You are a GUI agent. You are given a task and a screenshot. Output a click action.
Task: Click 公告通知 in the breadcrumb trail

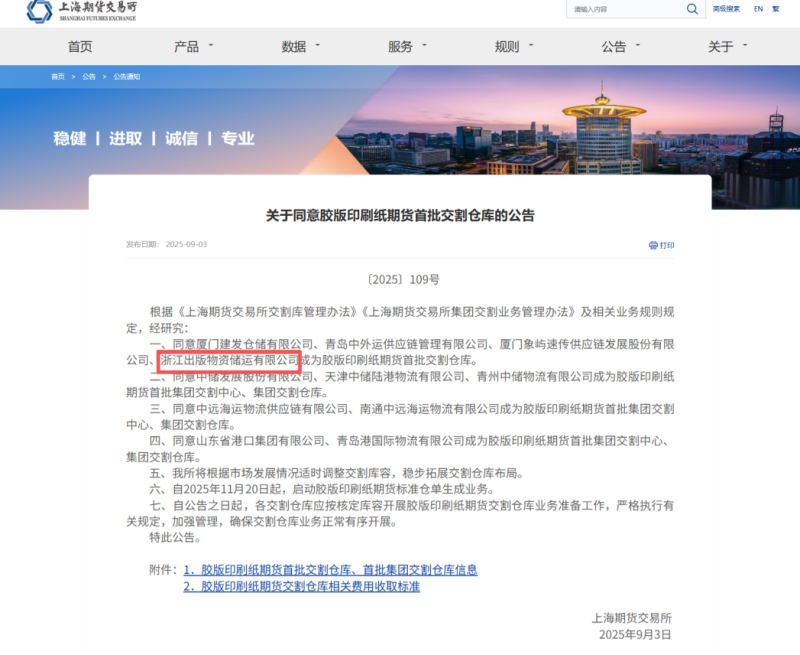point(126,77)
